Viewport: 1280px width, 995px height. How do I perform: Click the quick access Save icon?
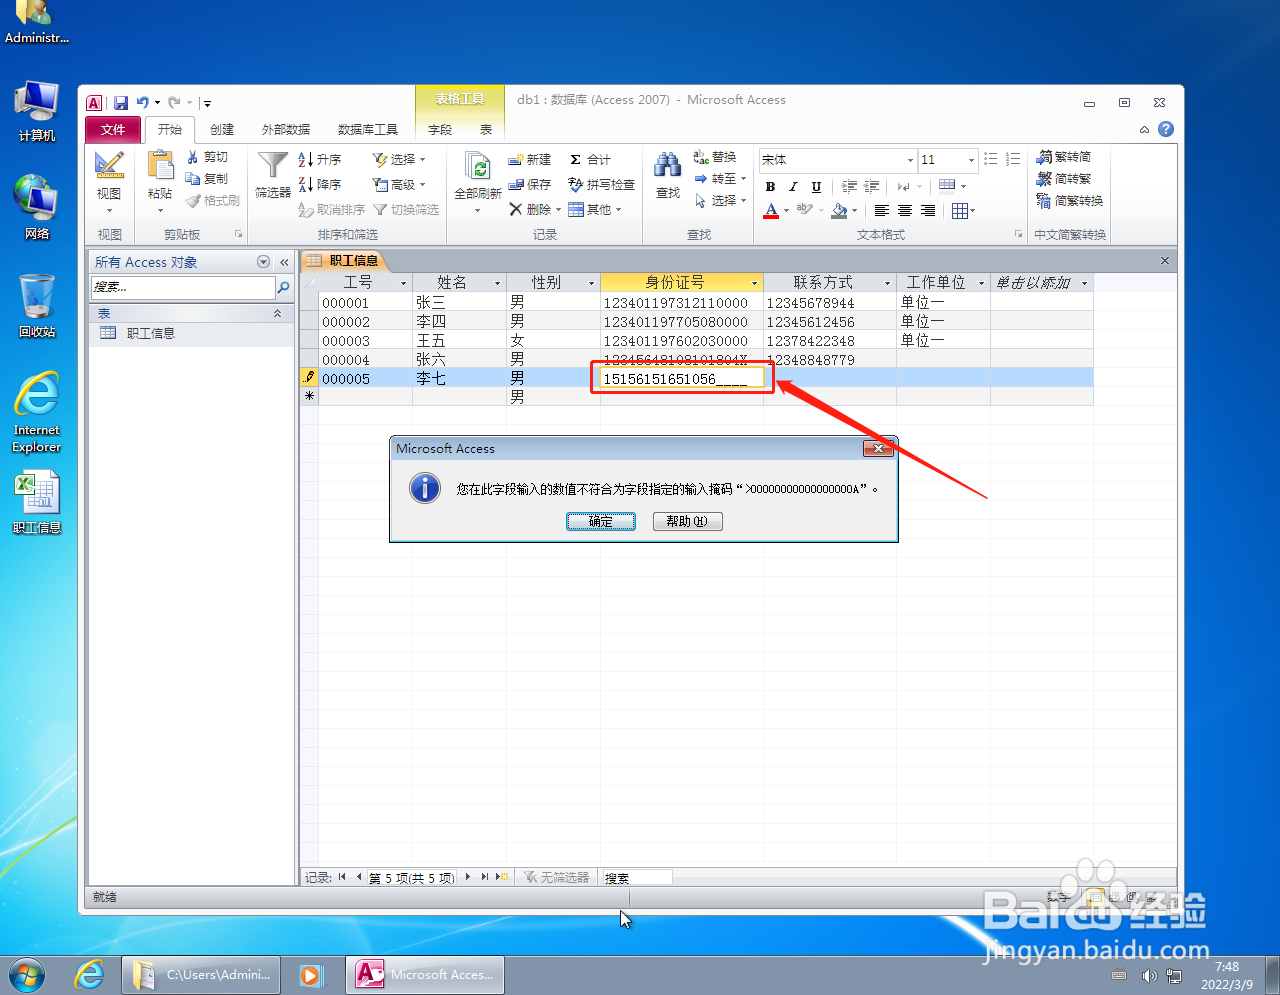tap(121, 102)
